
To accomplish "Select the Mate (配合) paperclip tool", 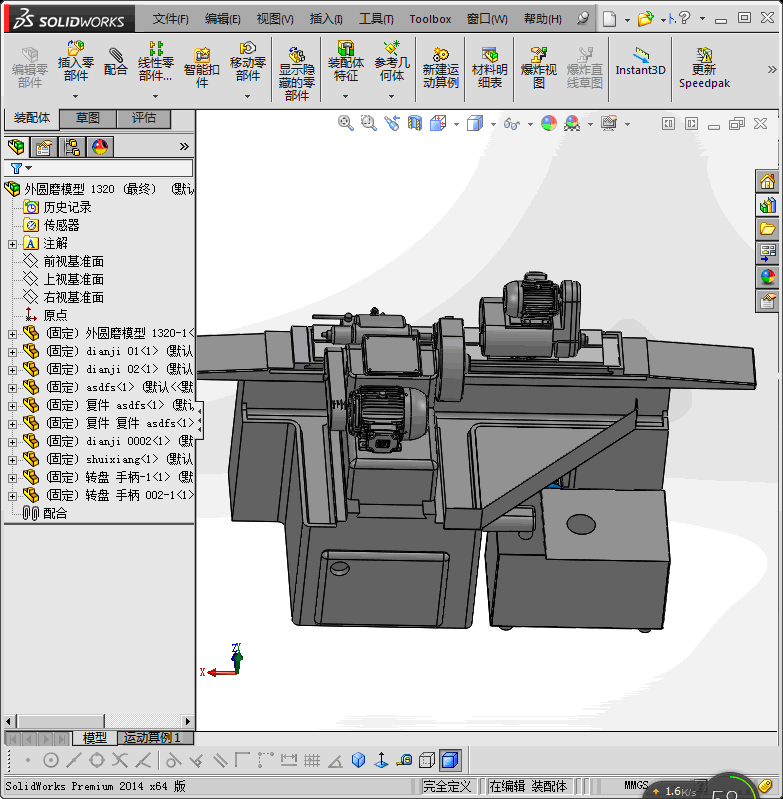I will [x=116, y=62].
